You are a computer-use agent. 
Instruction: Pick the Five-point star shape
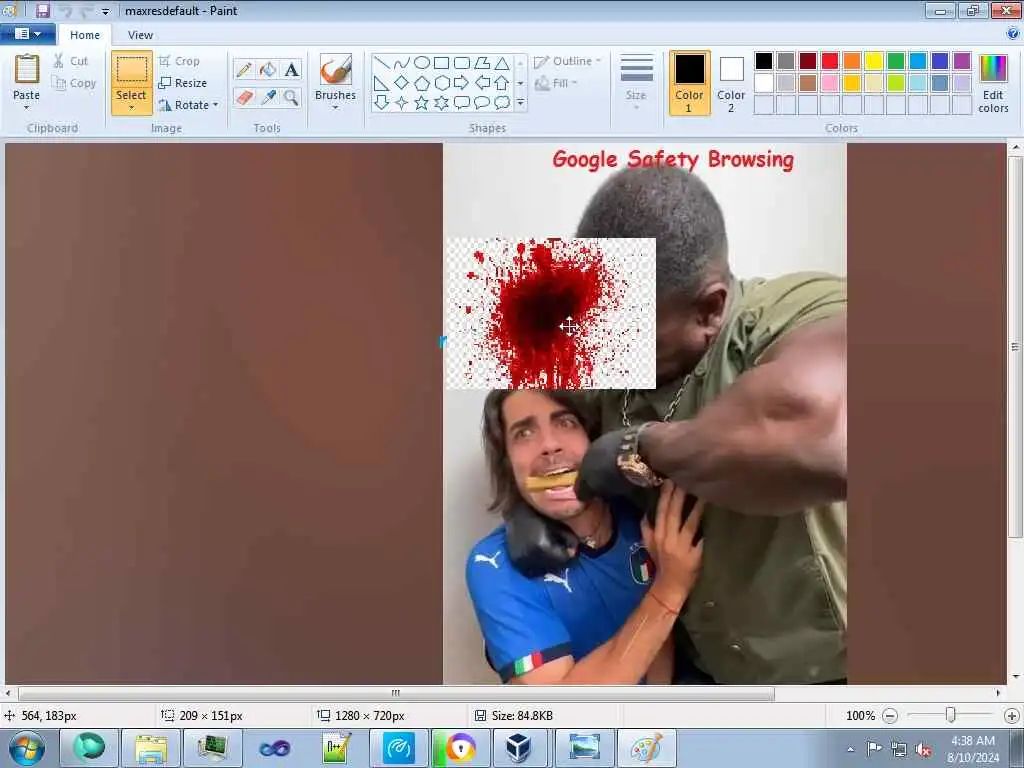pos(422,103)
